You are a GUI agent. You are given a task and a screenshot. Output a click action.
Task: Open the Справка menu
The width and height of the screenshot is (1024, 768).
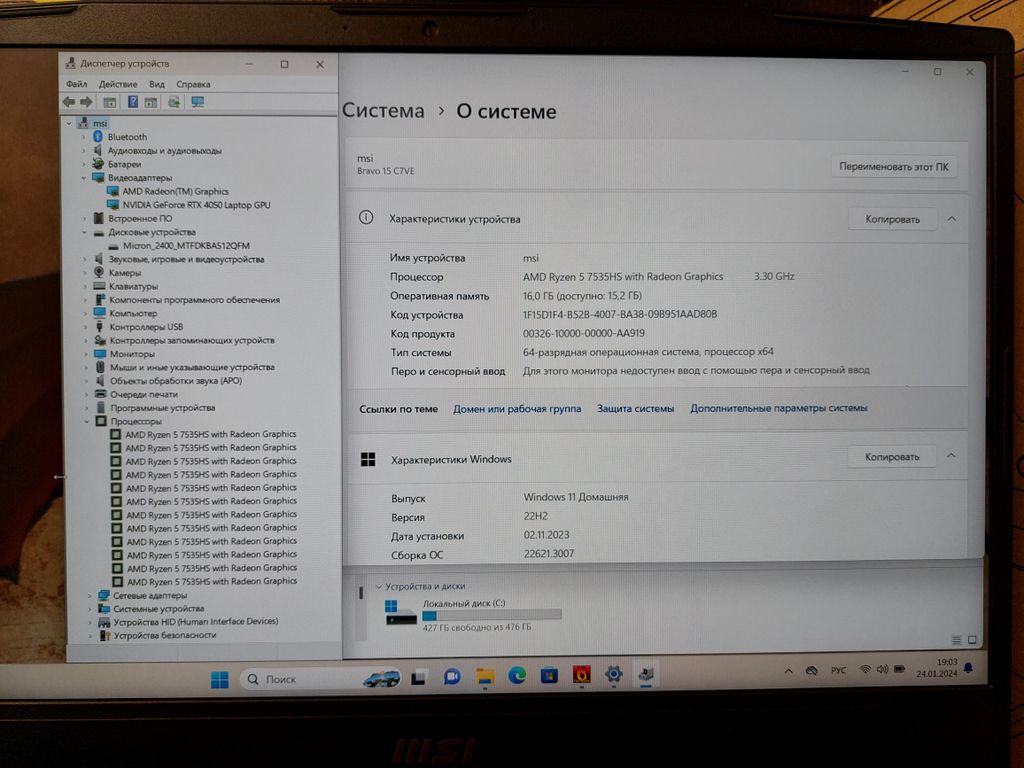193,84
